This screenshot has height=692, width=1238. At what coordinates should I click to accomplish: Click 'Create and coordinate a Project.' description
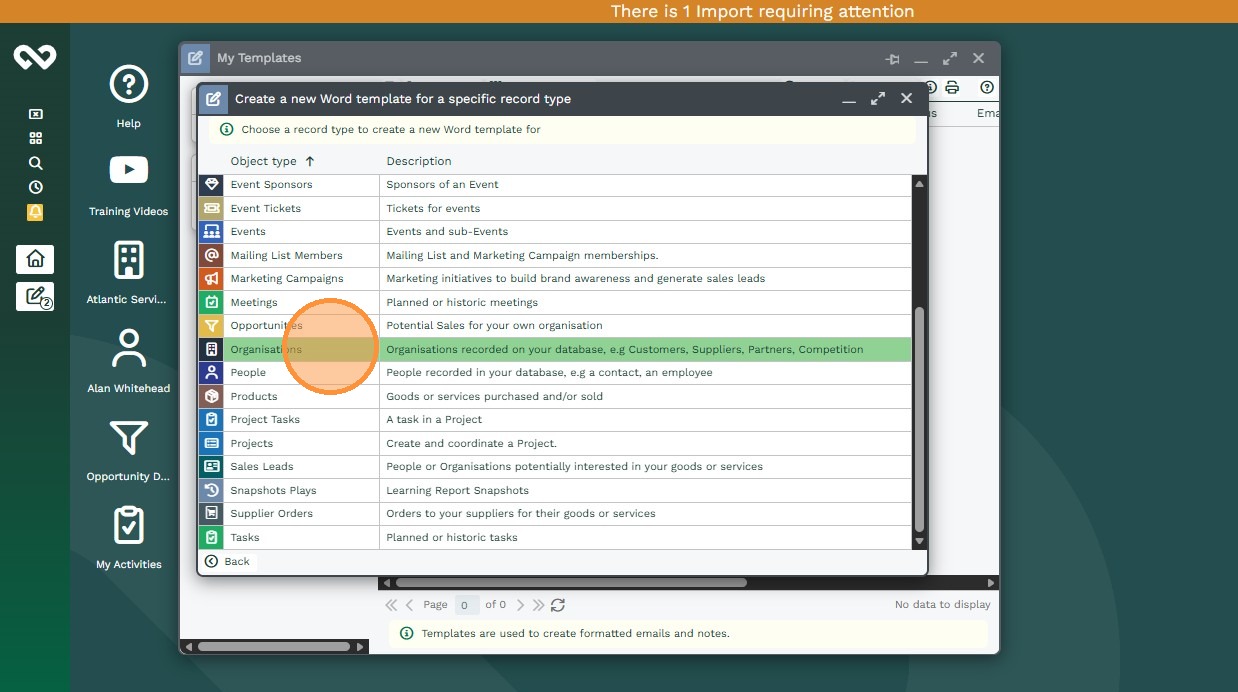(472, 443)
